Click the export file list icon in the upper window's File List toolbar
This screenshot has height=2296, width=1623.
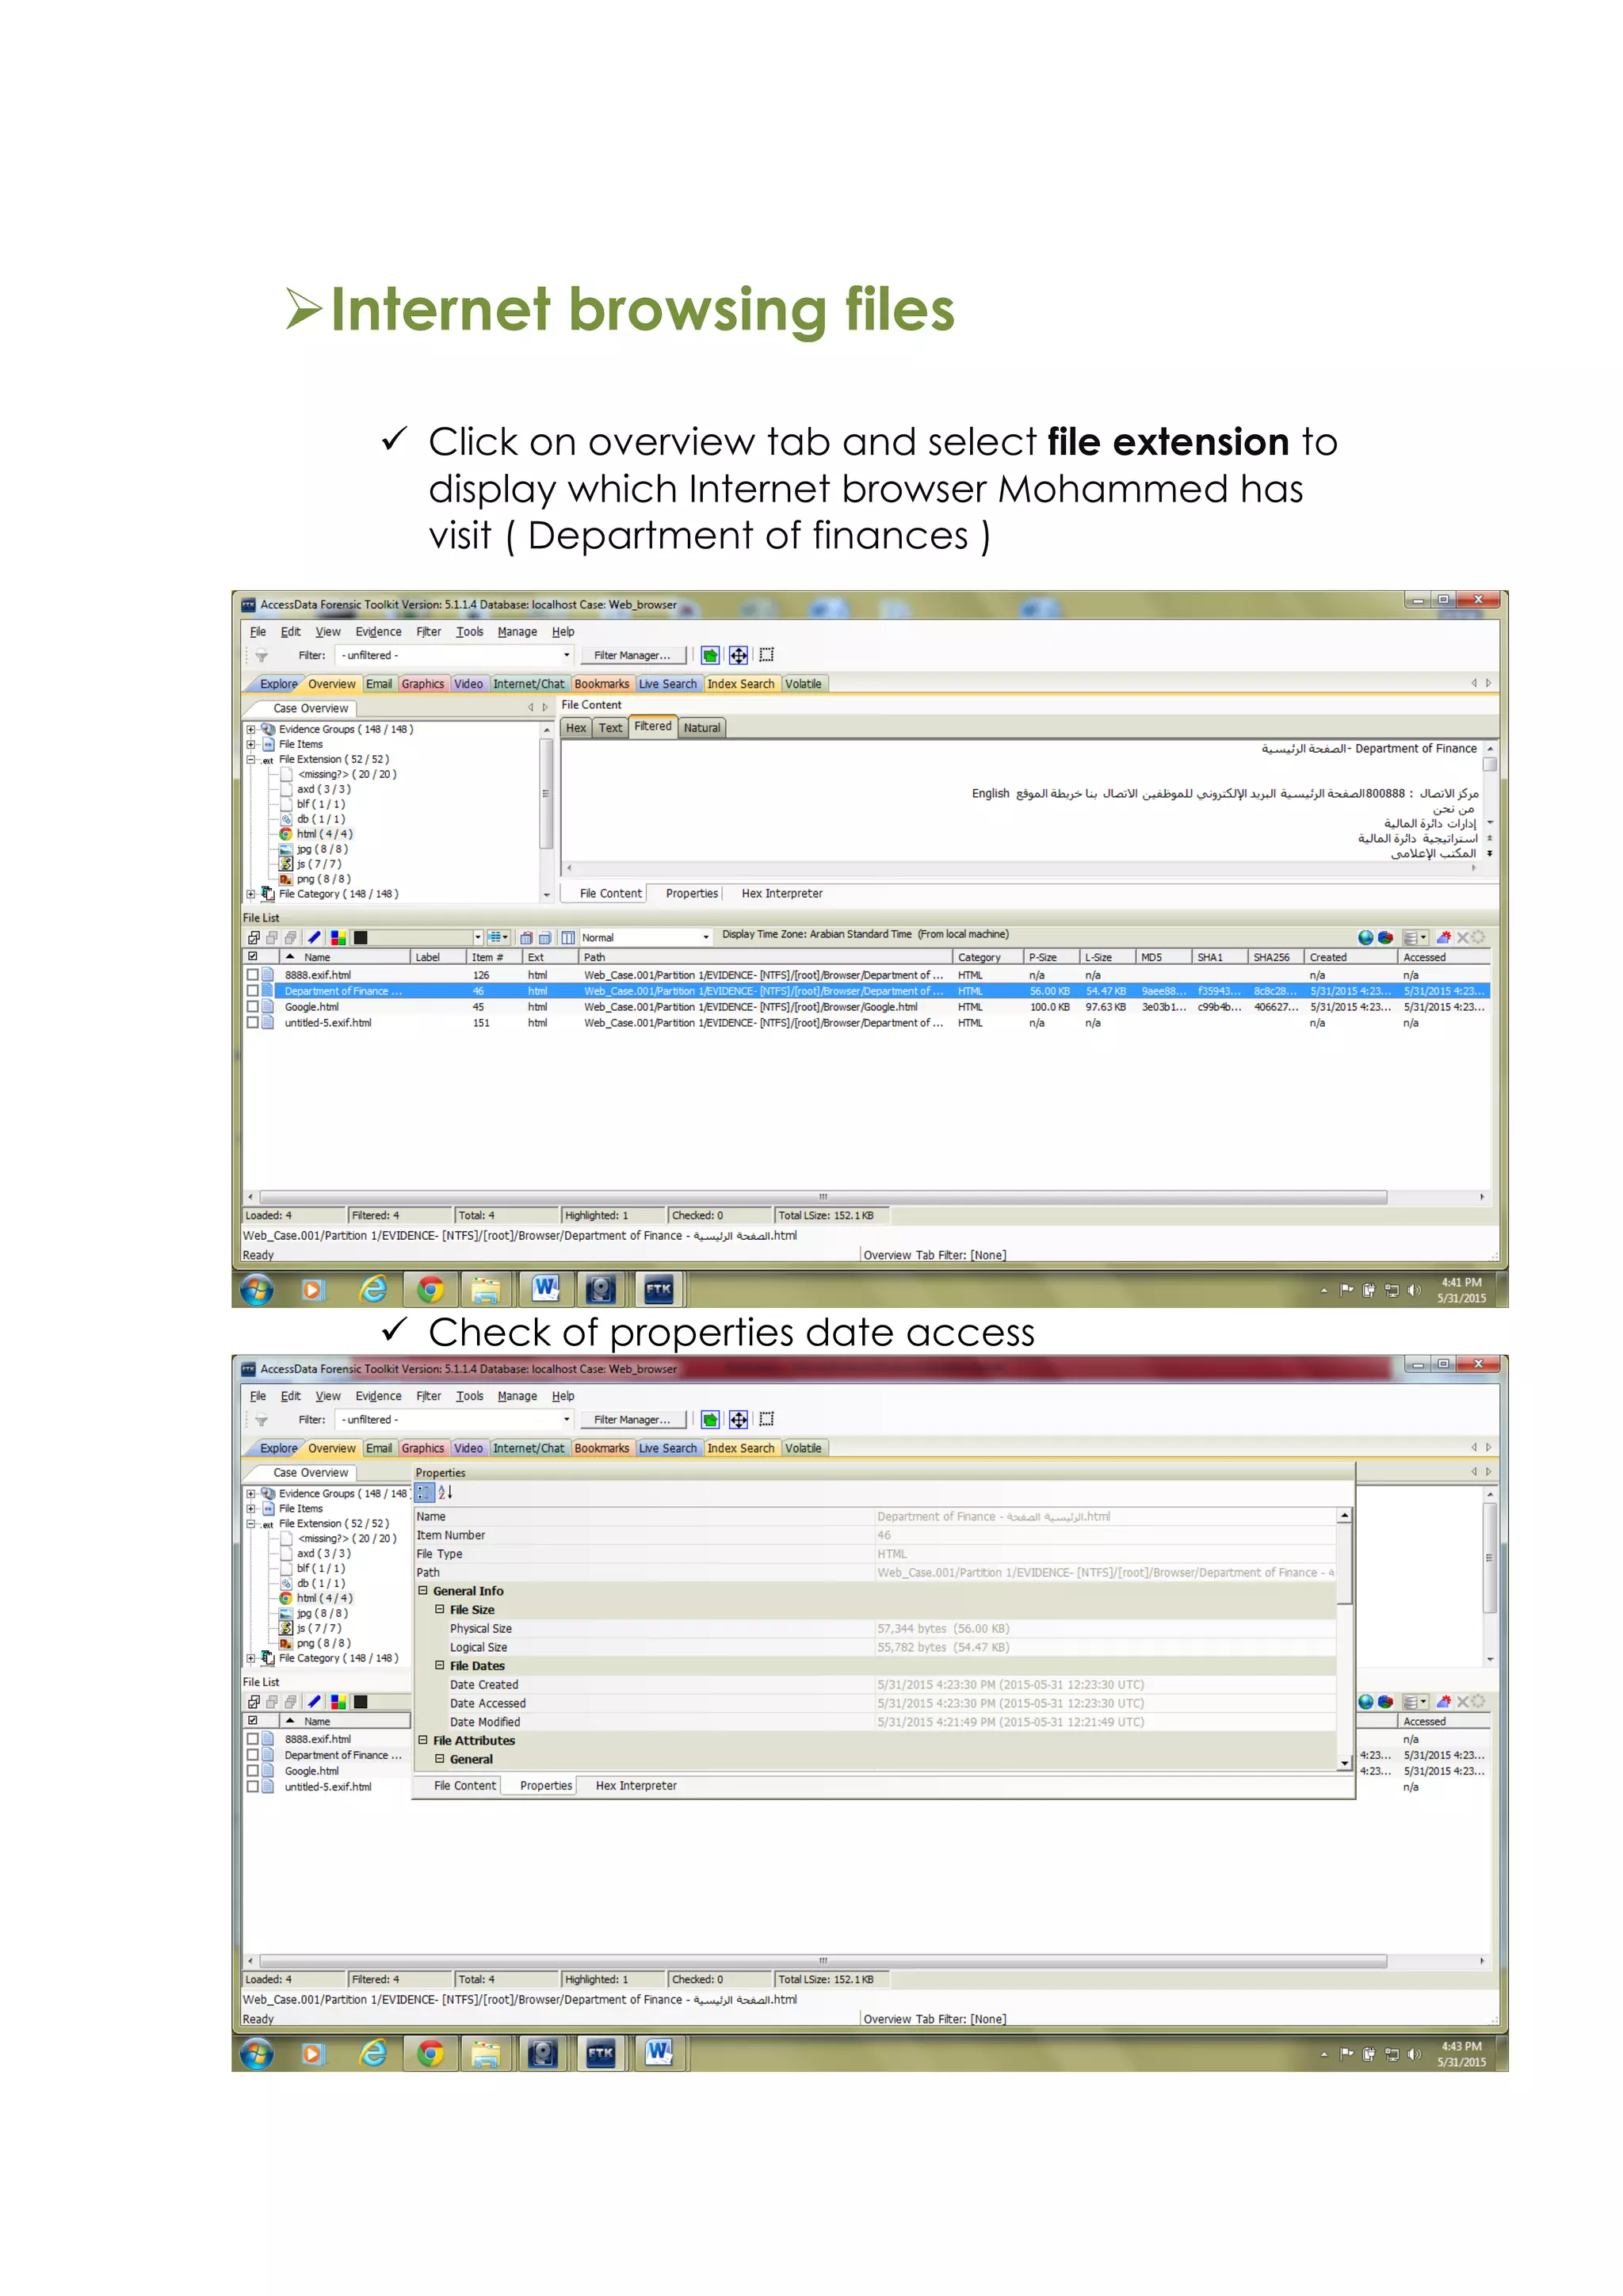click(x=545, y=937)
